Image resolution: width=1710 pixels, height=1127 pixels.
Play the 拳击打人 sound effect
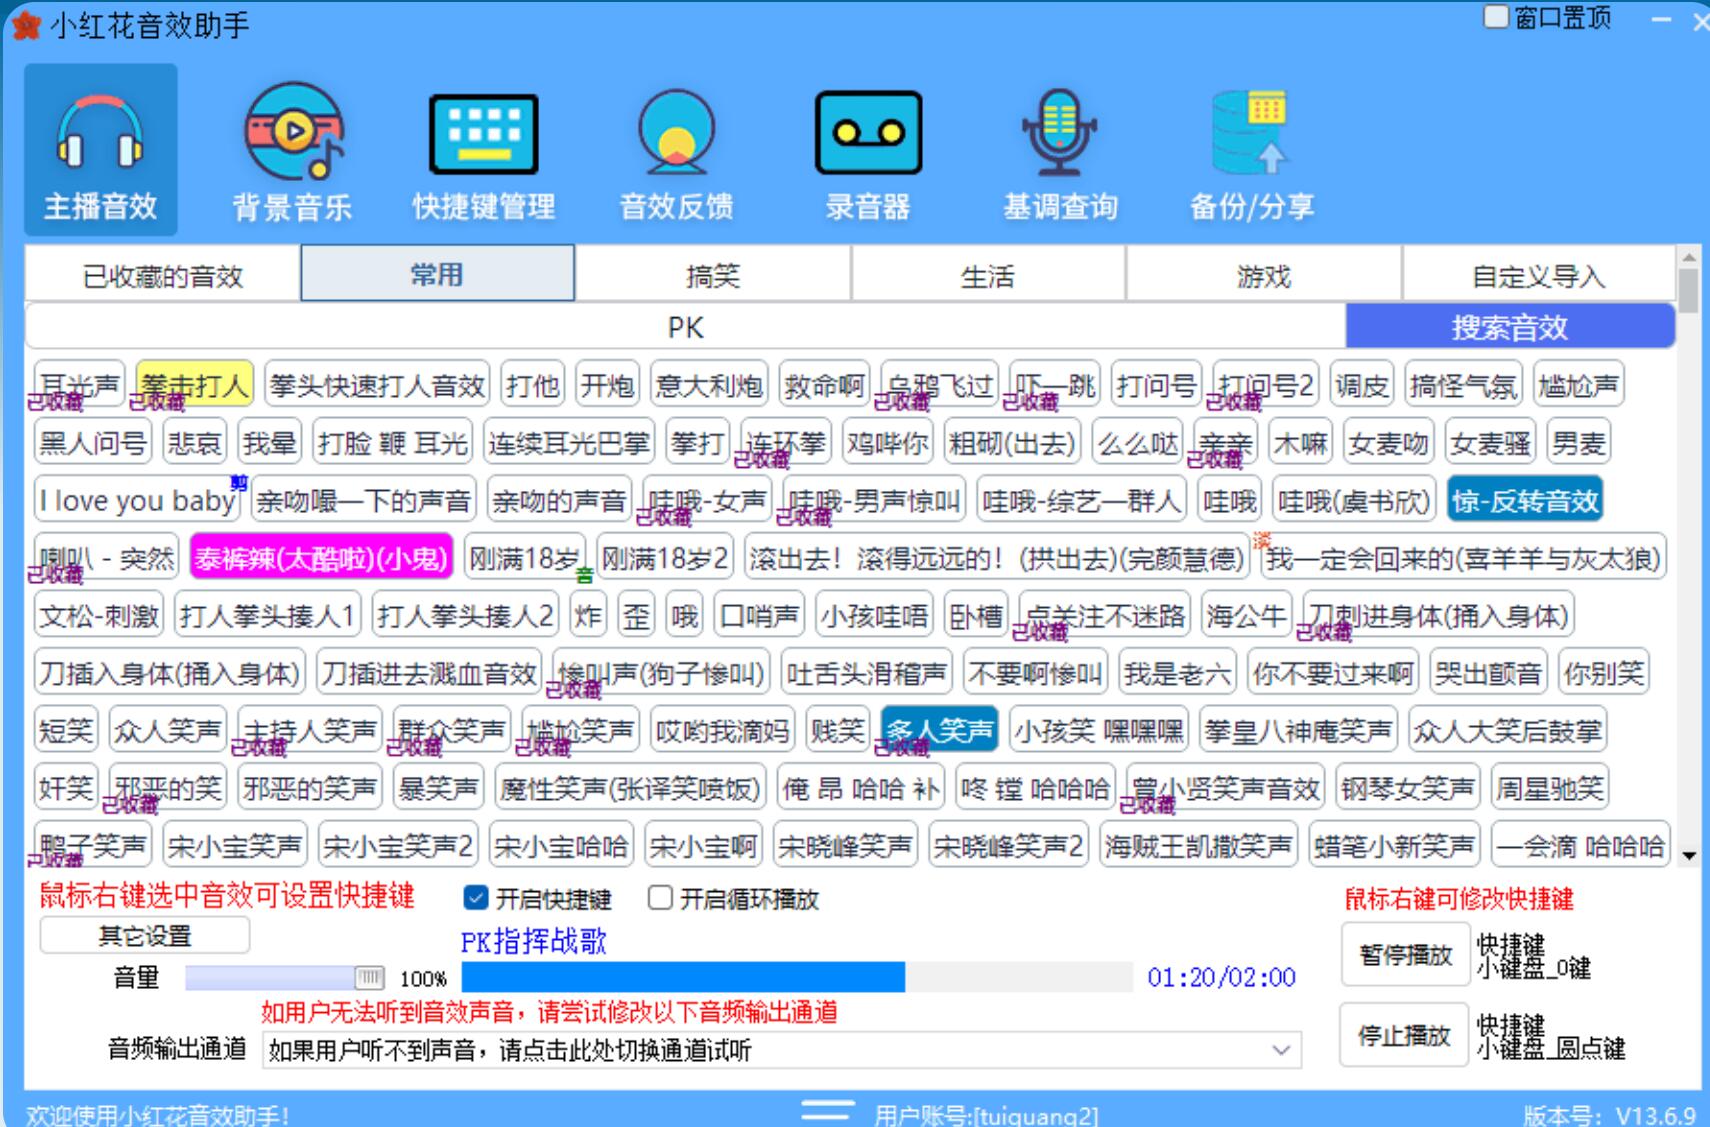pos(196,385)
